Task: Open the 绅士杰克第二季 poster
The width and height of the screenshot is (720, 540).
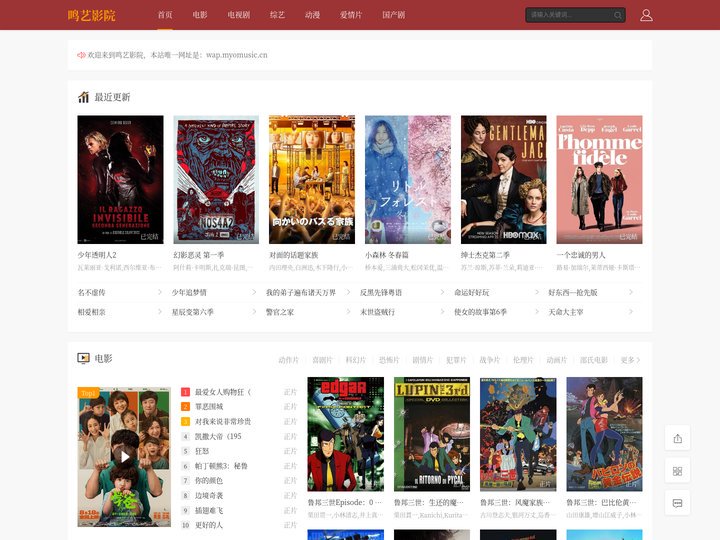Action: (x=504, y=180)
